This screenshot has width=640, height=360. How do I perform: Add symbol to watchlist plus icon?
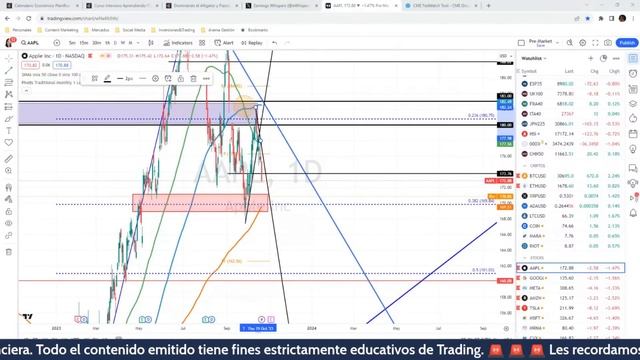pyautogui.click(x=591, y=58)
